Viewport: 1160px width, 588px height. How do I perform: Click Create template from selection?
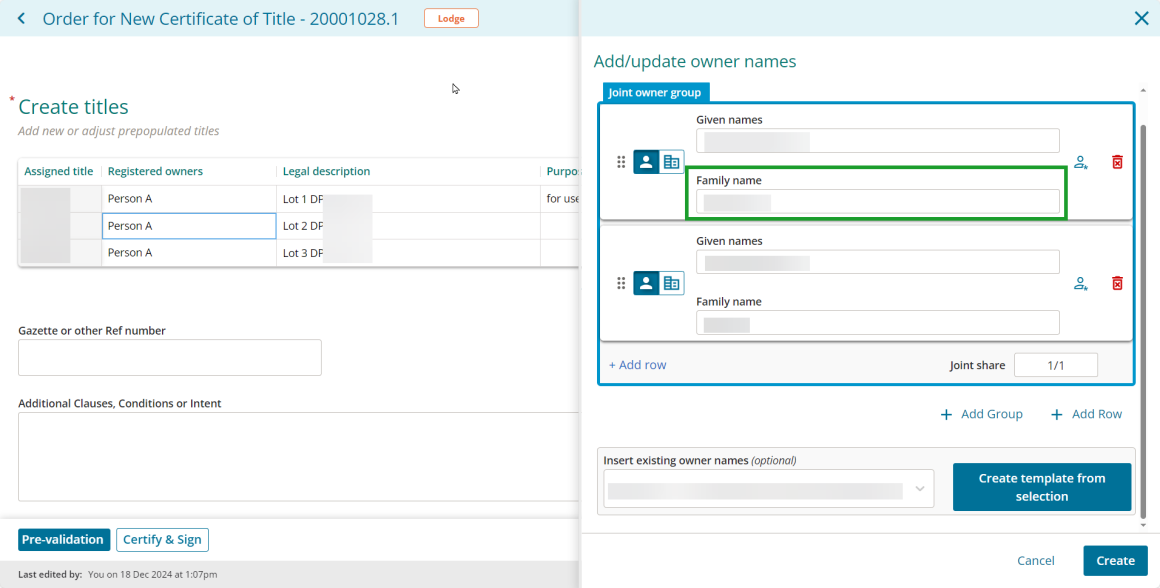point(1042,487)
